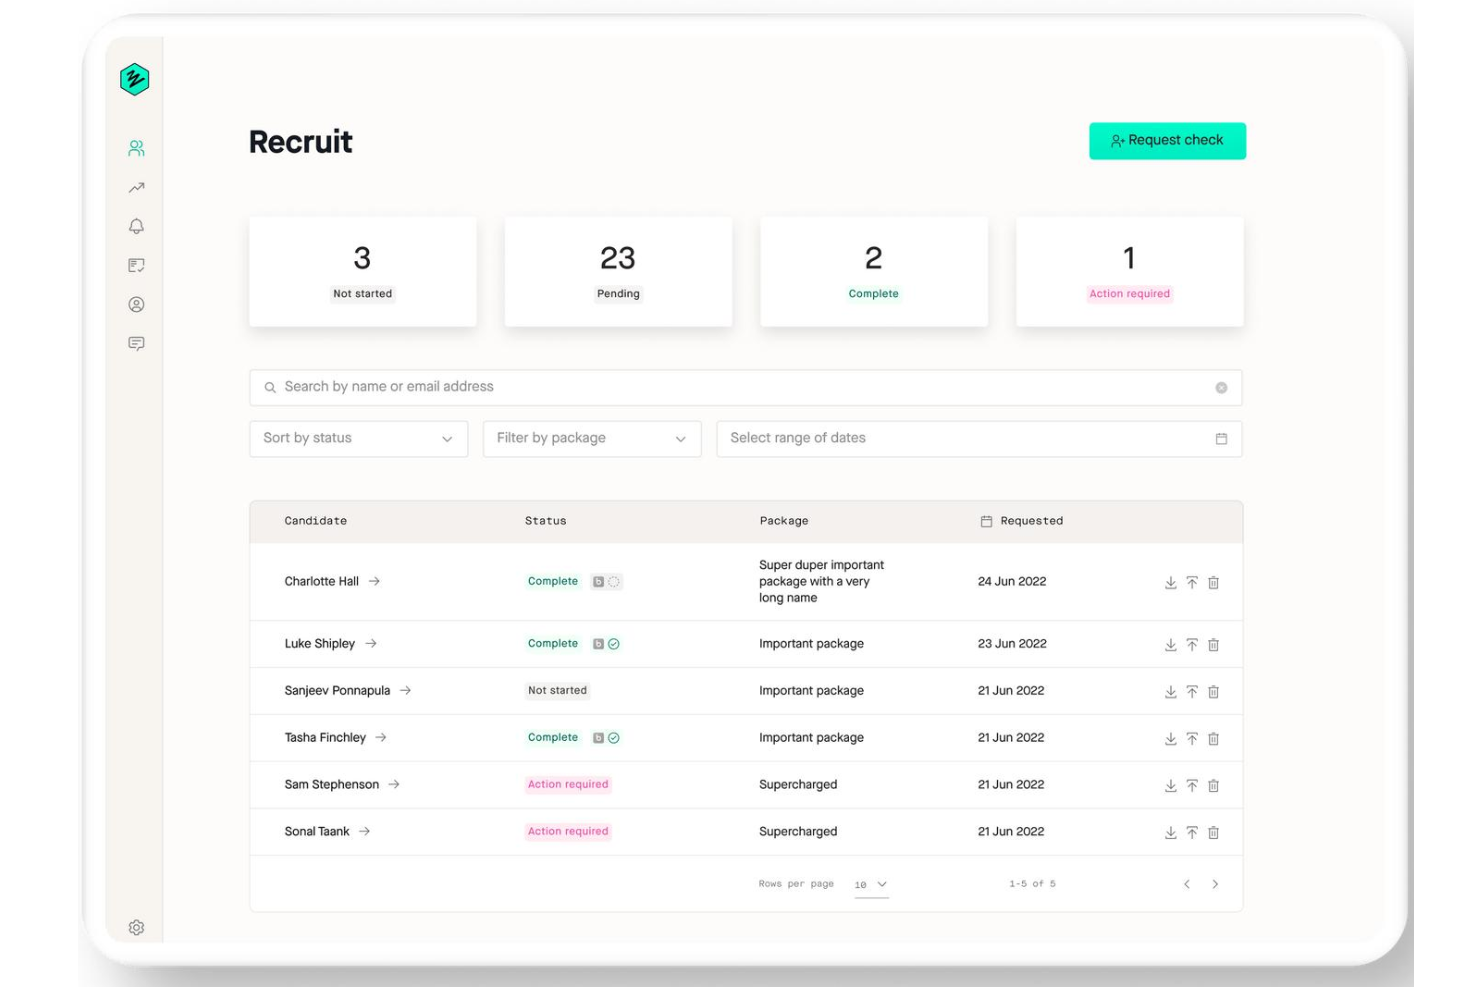1480x987 pixels.
Task: Click the Zinc logo at the top
Action: pos(136,79)
